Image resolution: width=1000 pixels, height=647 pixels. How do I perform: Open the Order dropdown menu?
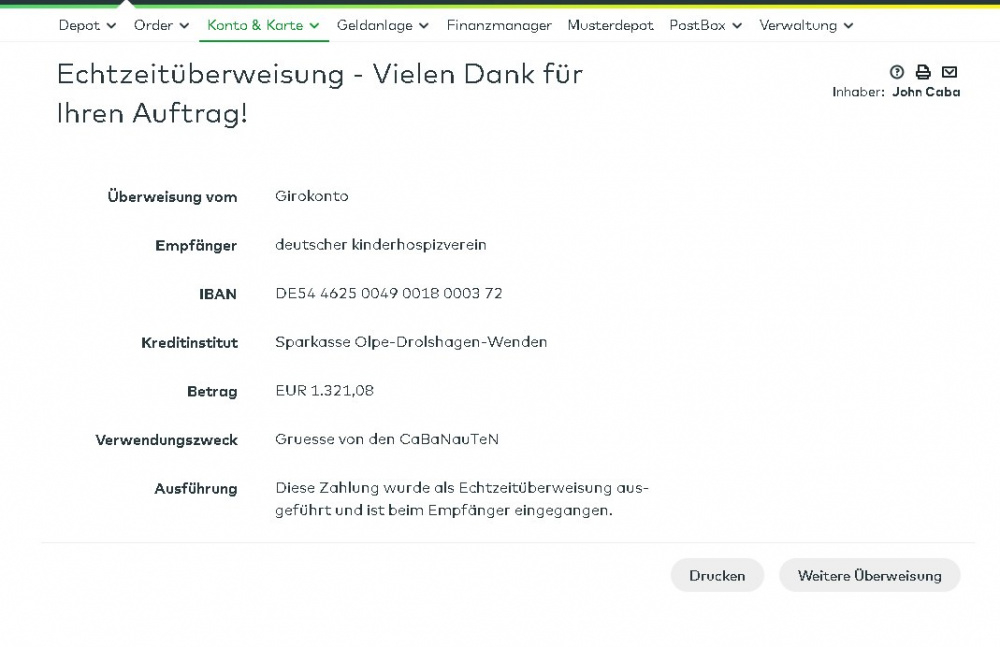(161, 25)
